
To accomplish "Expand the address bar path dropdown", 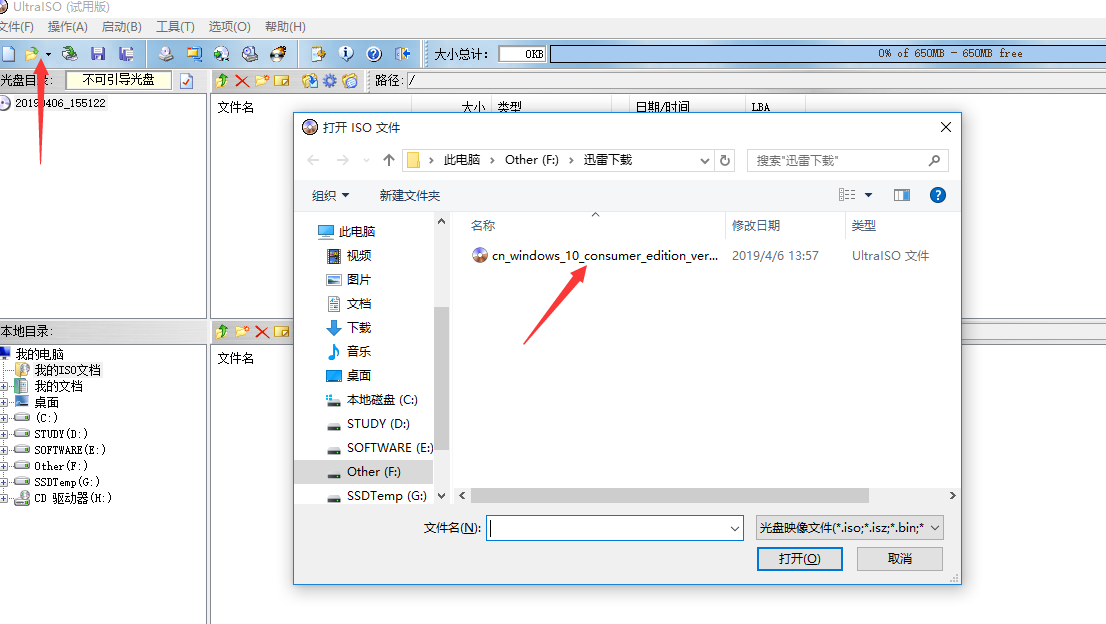I will [x=704, y=161].
